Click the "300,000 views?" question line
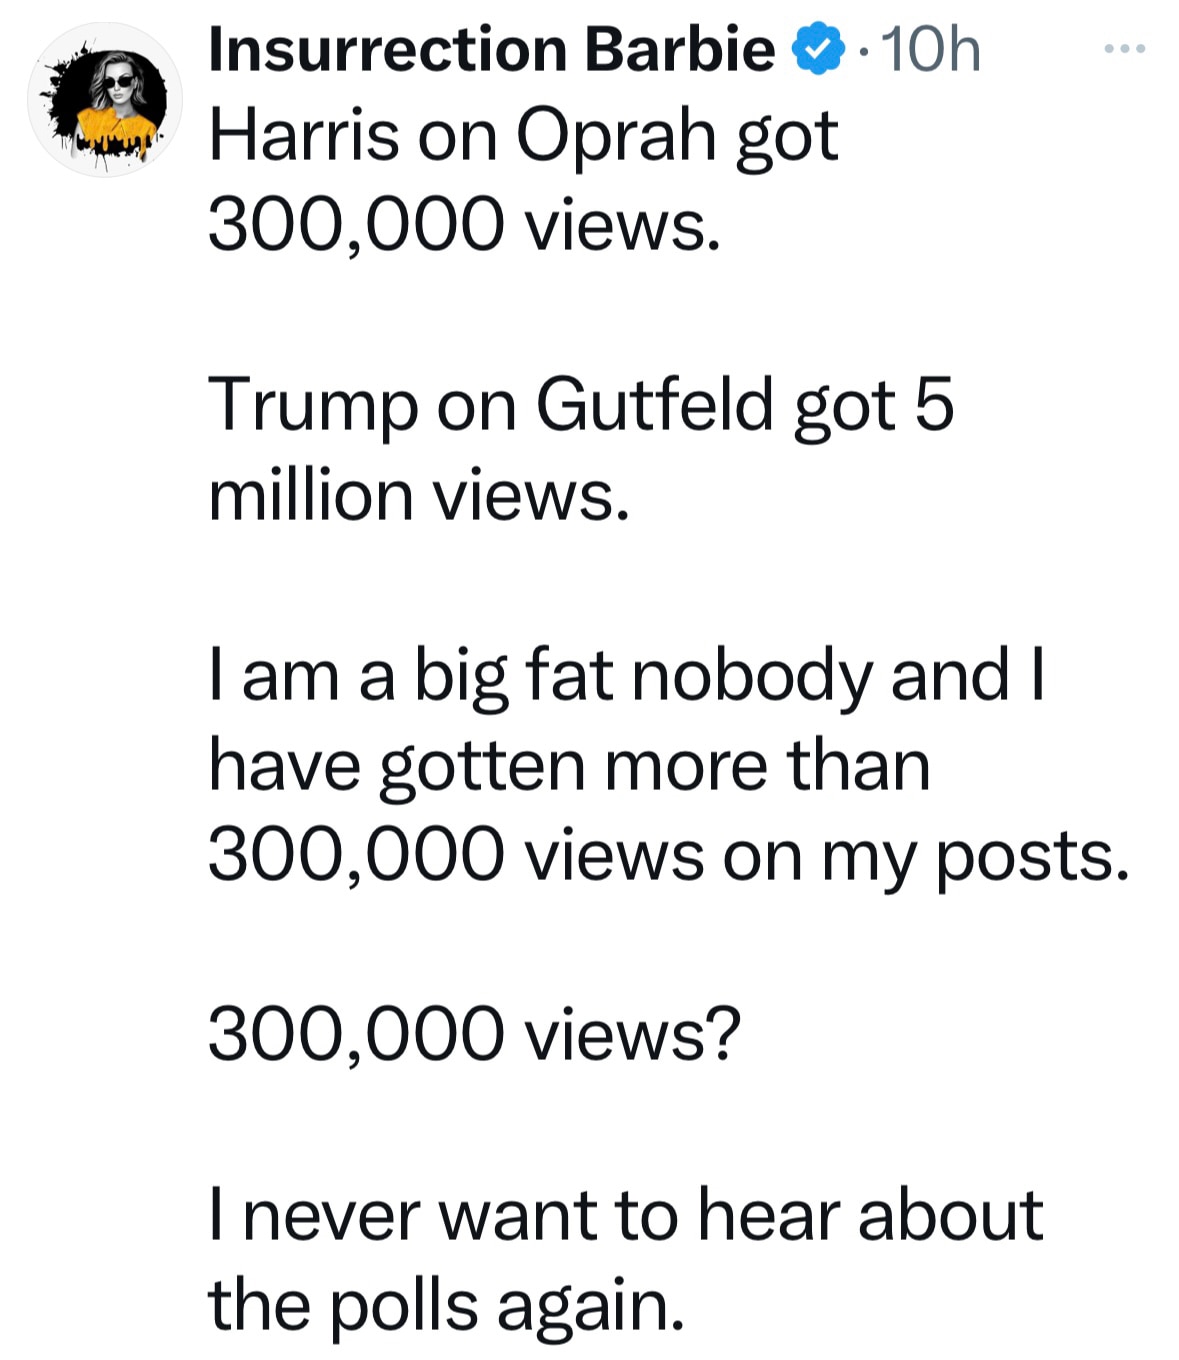 (475, 1036)
